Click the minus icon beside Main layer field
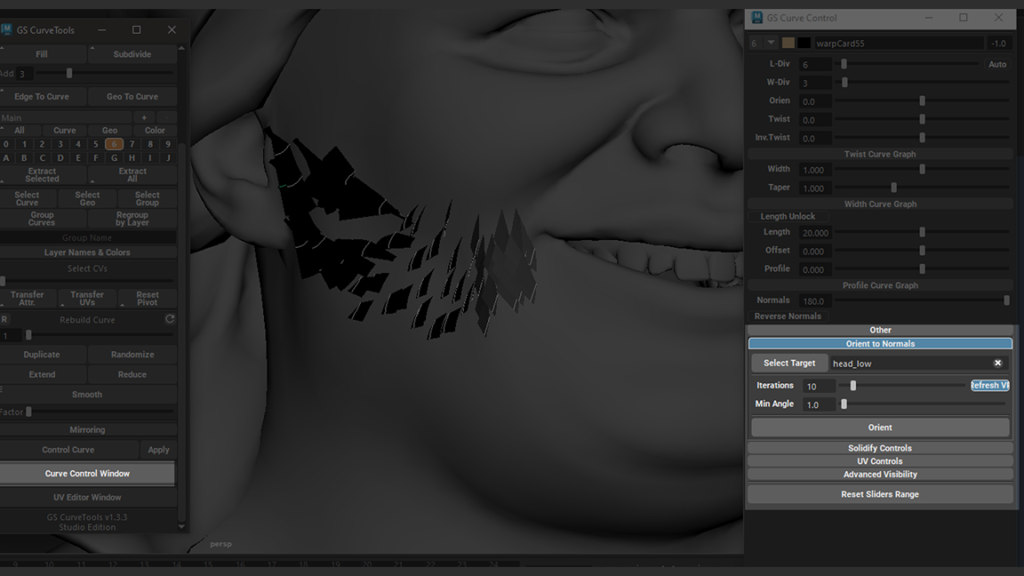 coord(167,118)
